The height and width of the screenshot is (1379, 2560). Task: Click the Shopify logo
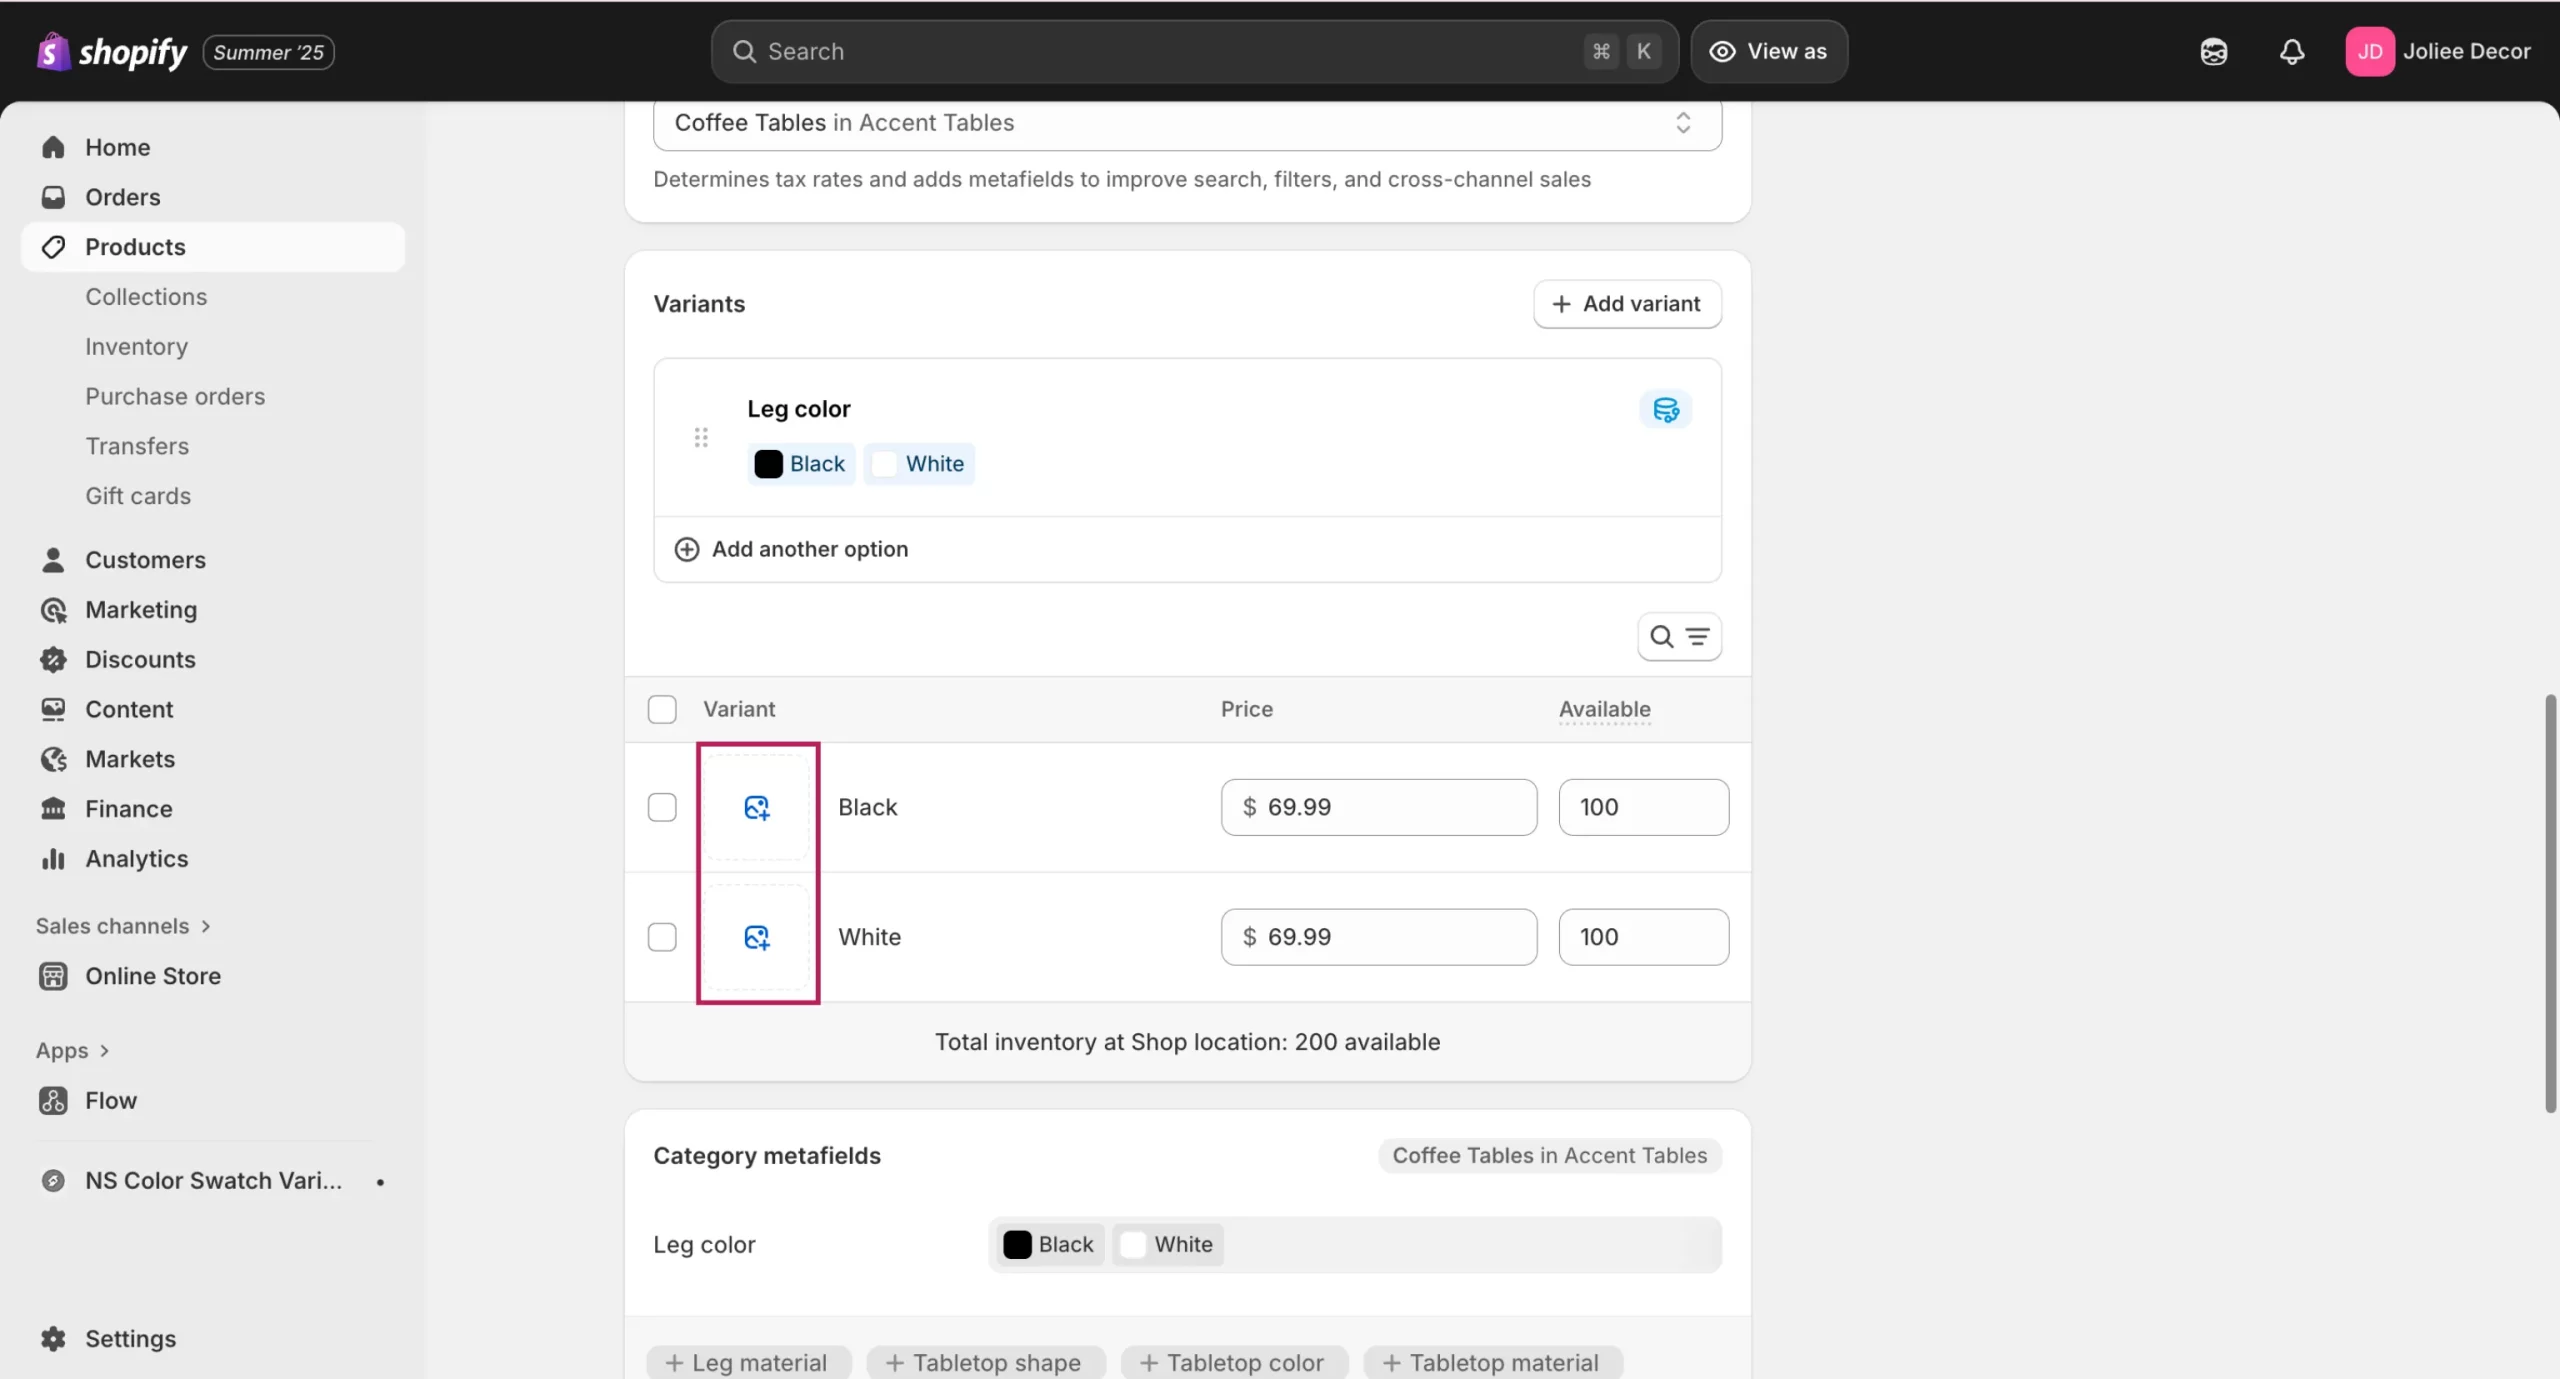111,51
